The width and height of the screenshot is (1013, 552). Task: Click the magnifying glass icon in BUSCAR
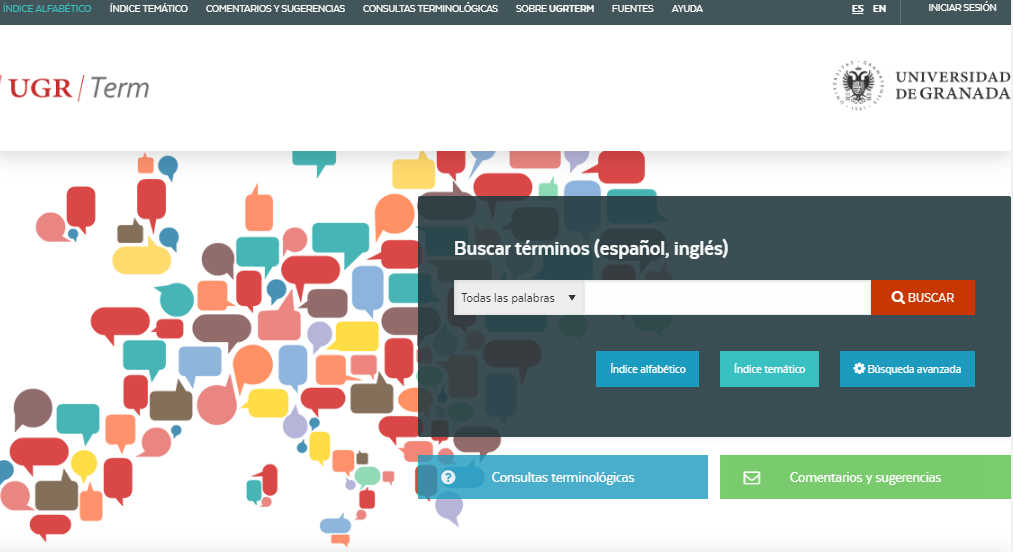pyautogui.click(x=898, y=298)
